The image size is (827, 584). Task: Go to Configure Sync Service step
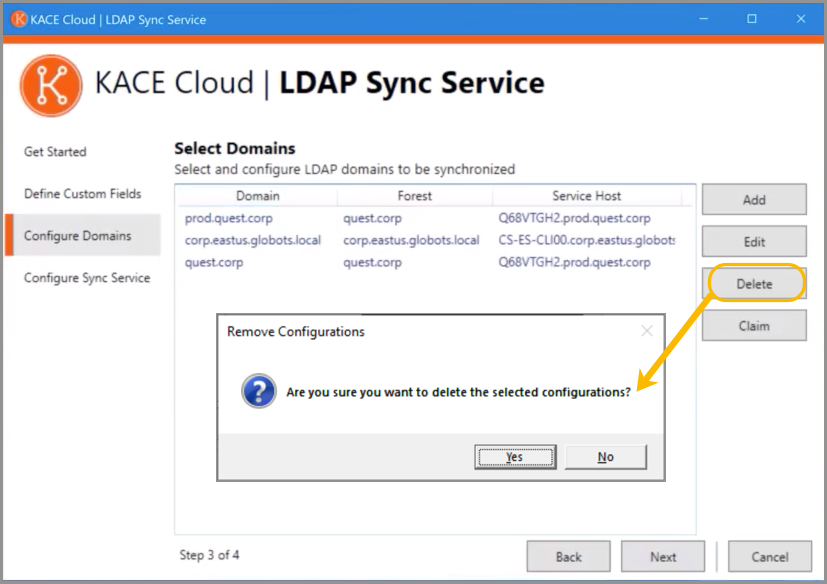(87, 277)
